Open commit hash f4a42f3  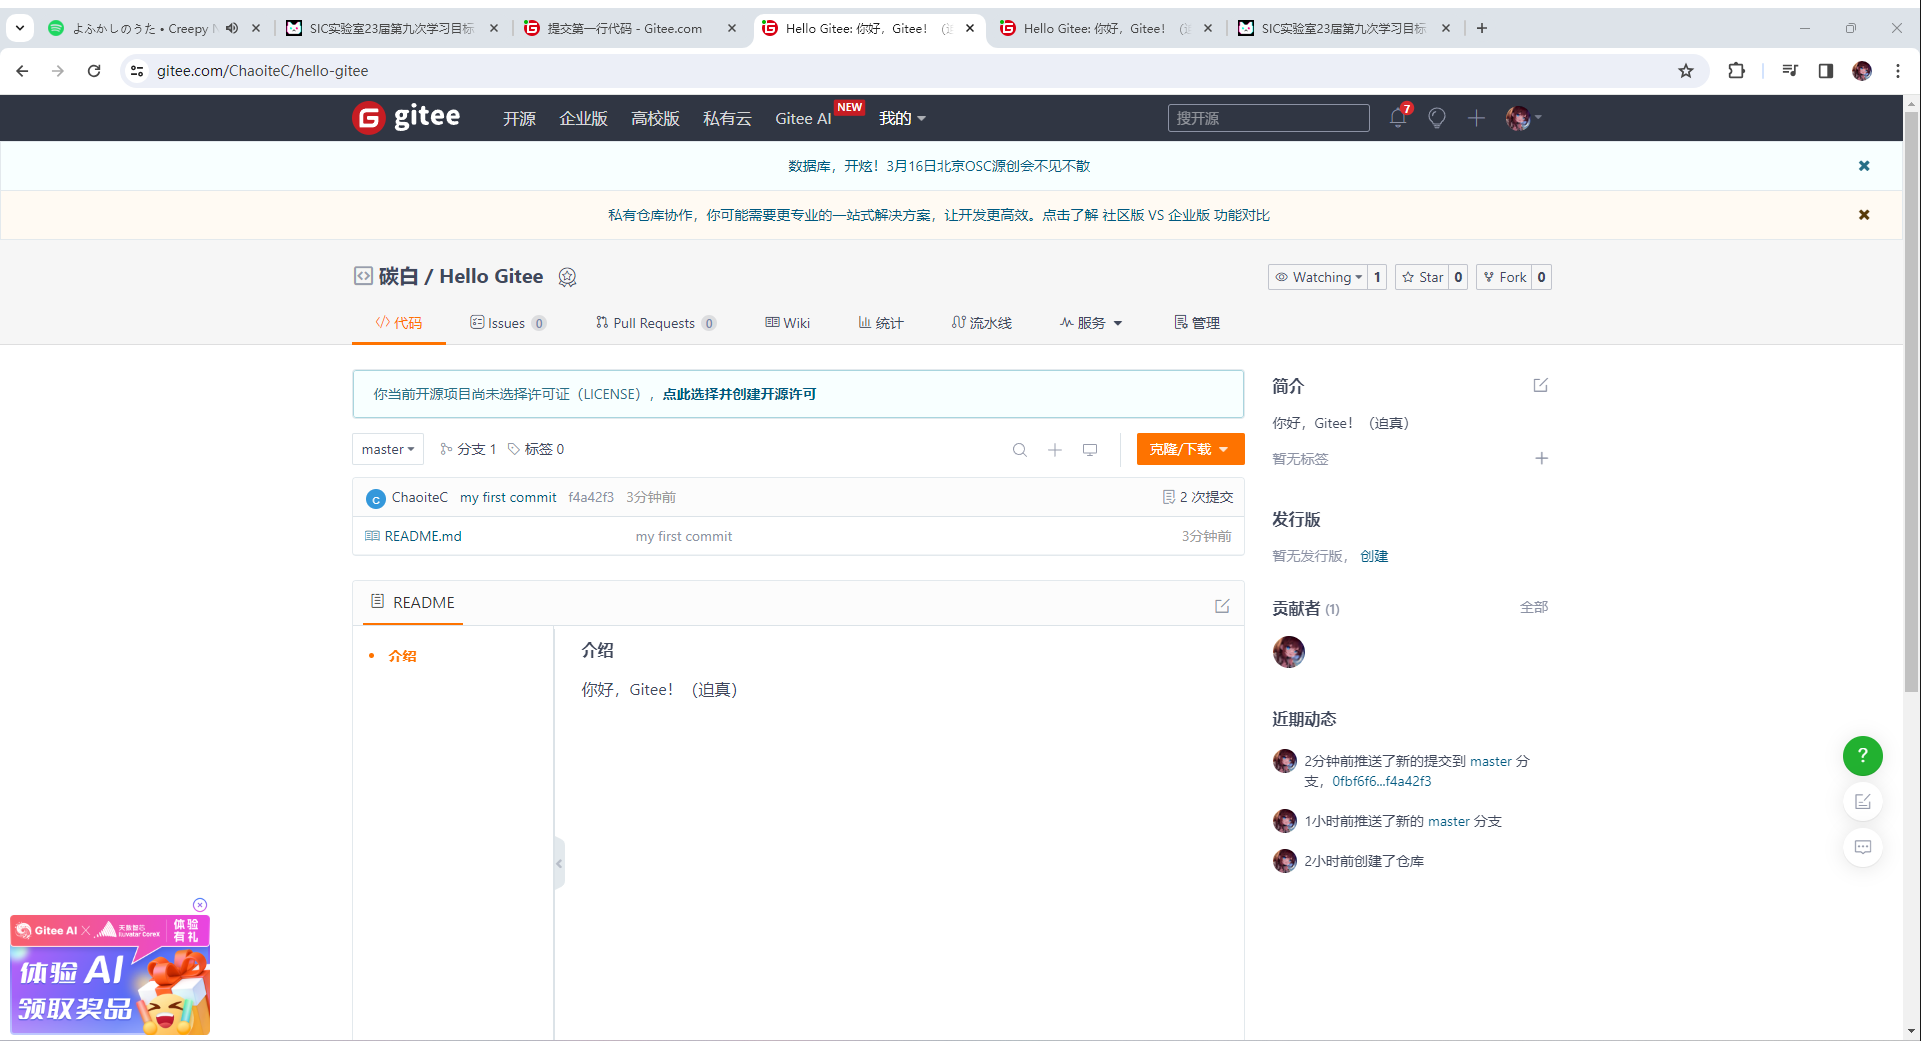[x=591, y=497]
